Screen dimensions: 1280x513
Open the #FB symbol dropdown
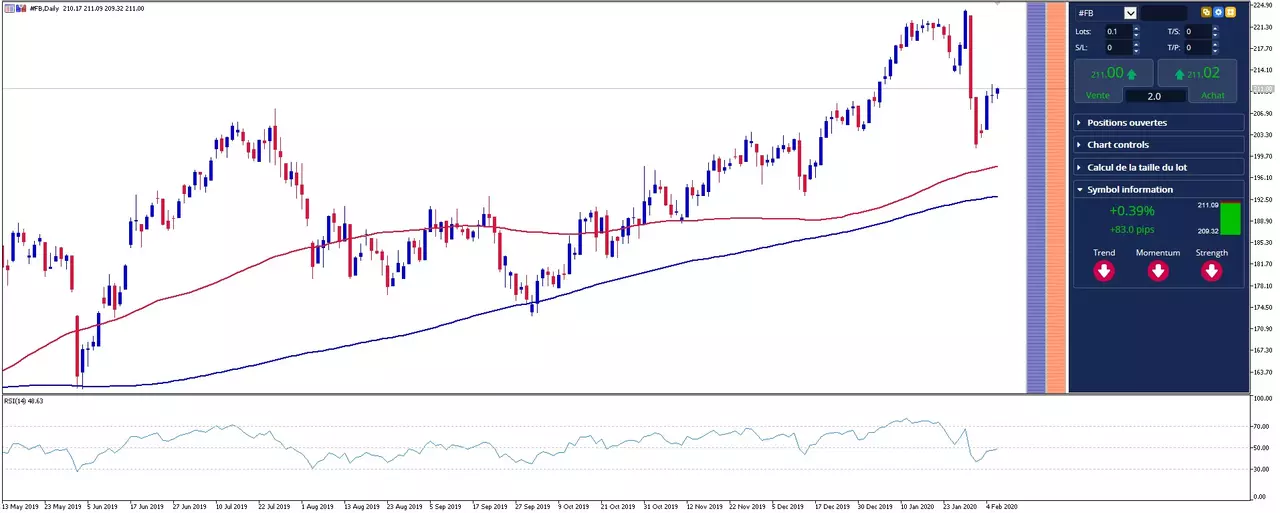1130,13
